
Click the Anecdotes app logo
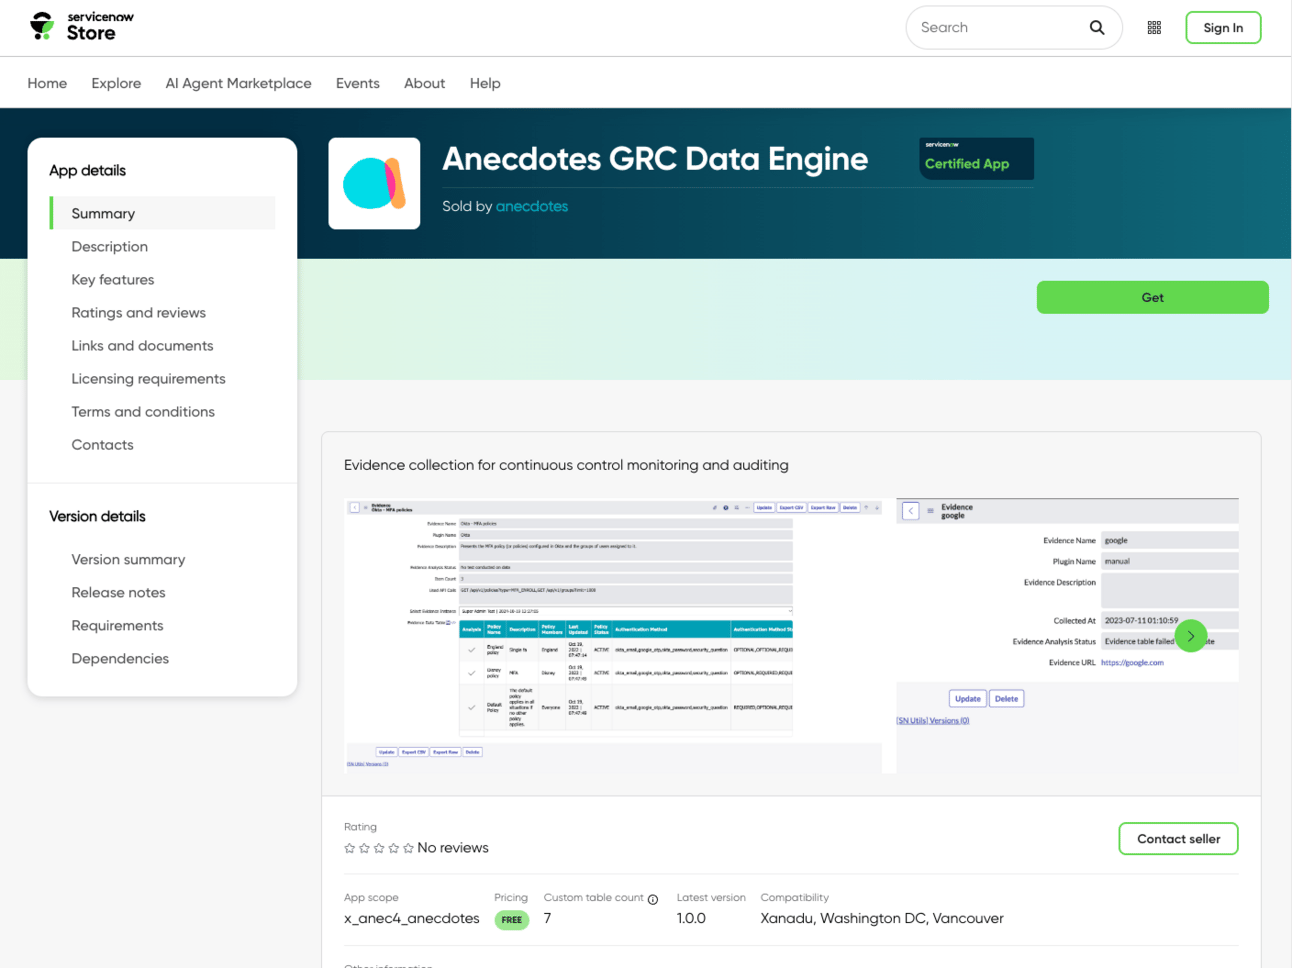(x=374, y=184)
